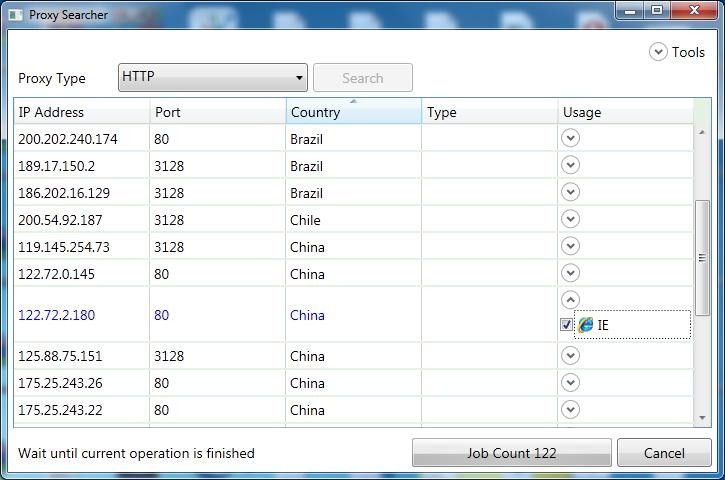Viewport: 725px width, 480px height.
Task: Sort by the Country column header
Action: [354, 112]
